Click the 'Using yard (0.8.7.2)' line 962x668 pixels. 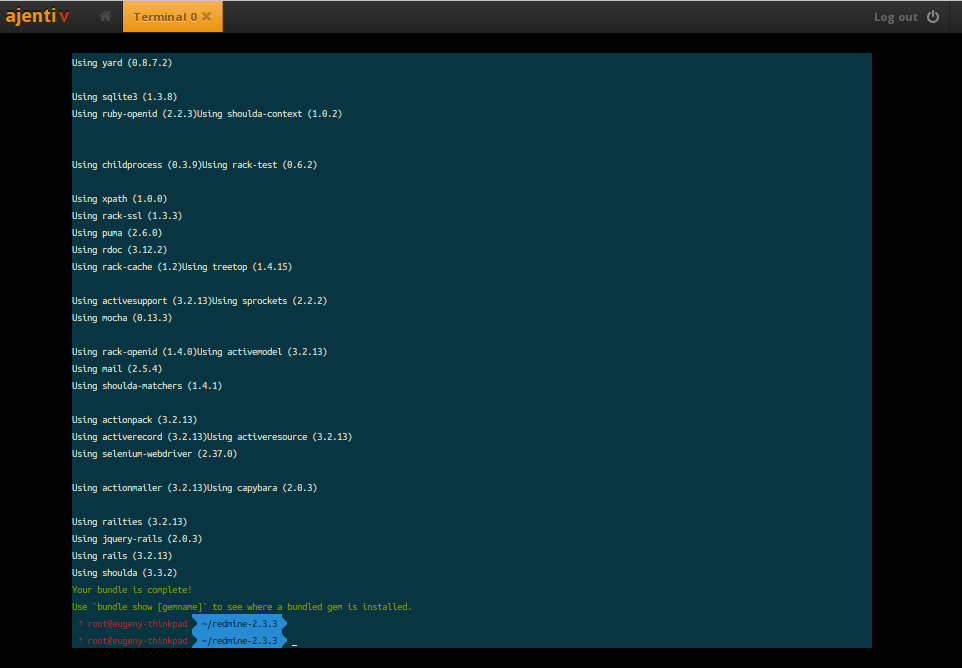pos(122,63)
